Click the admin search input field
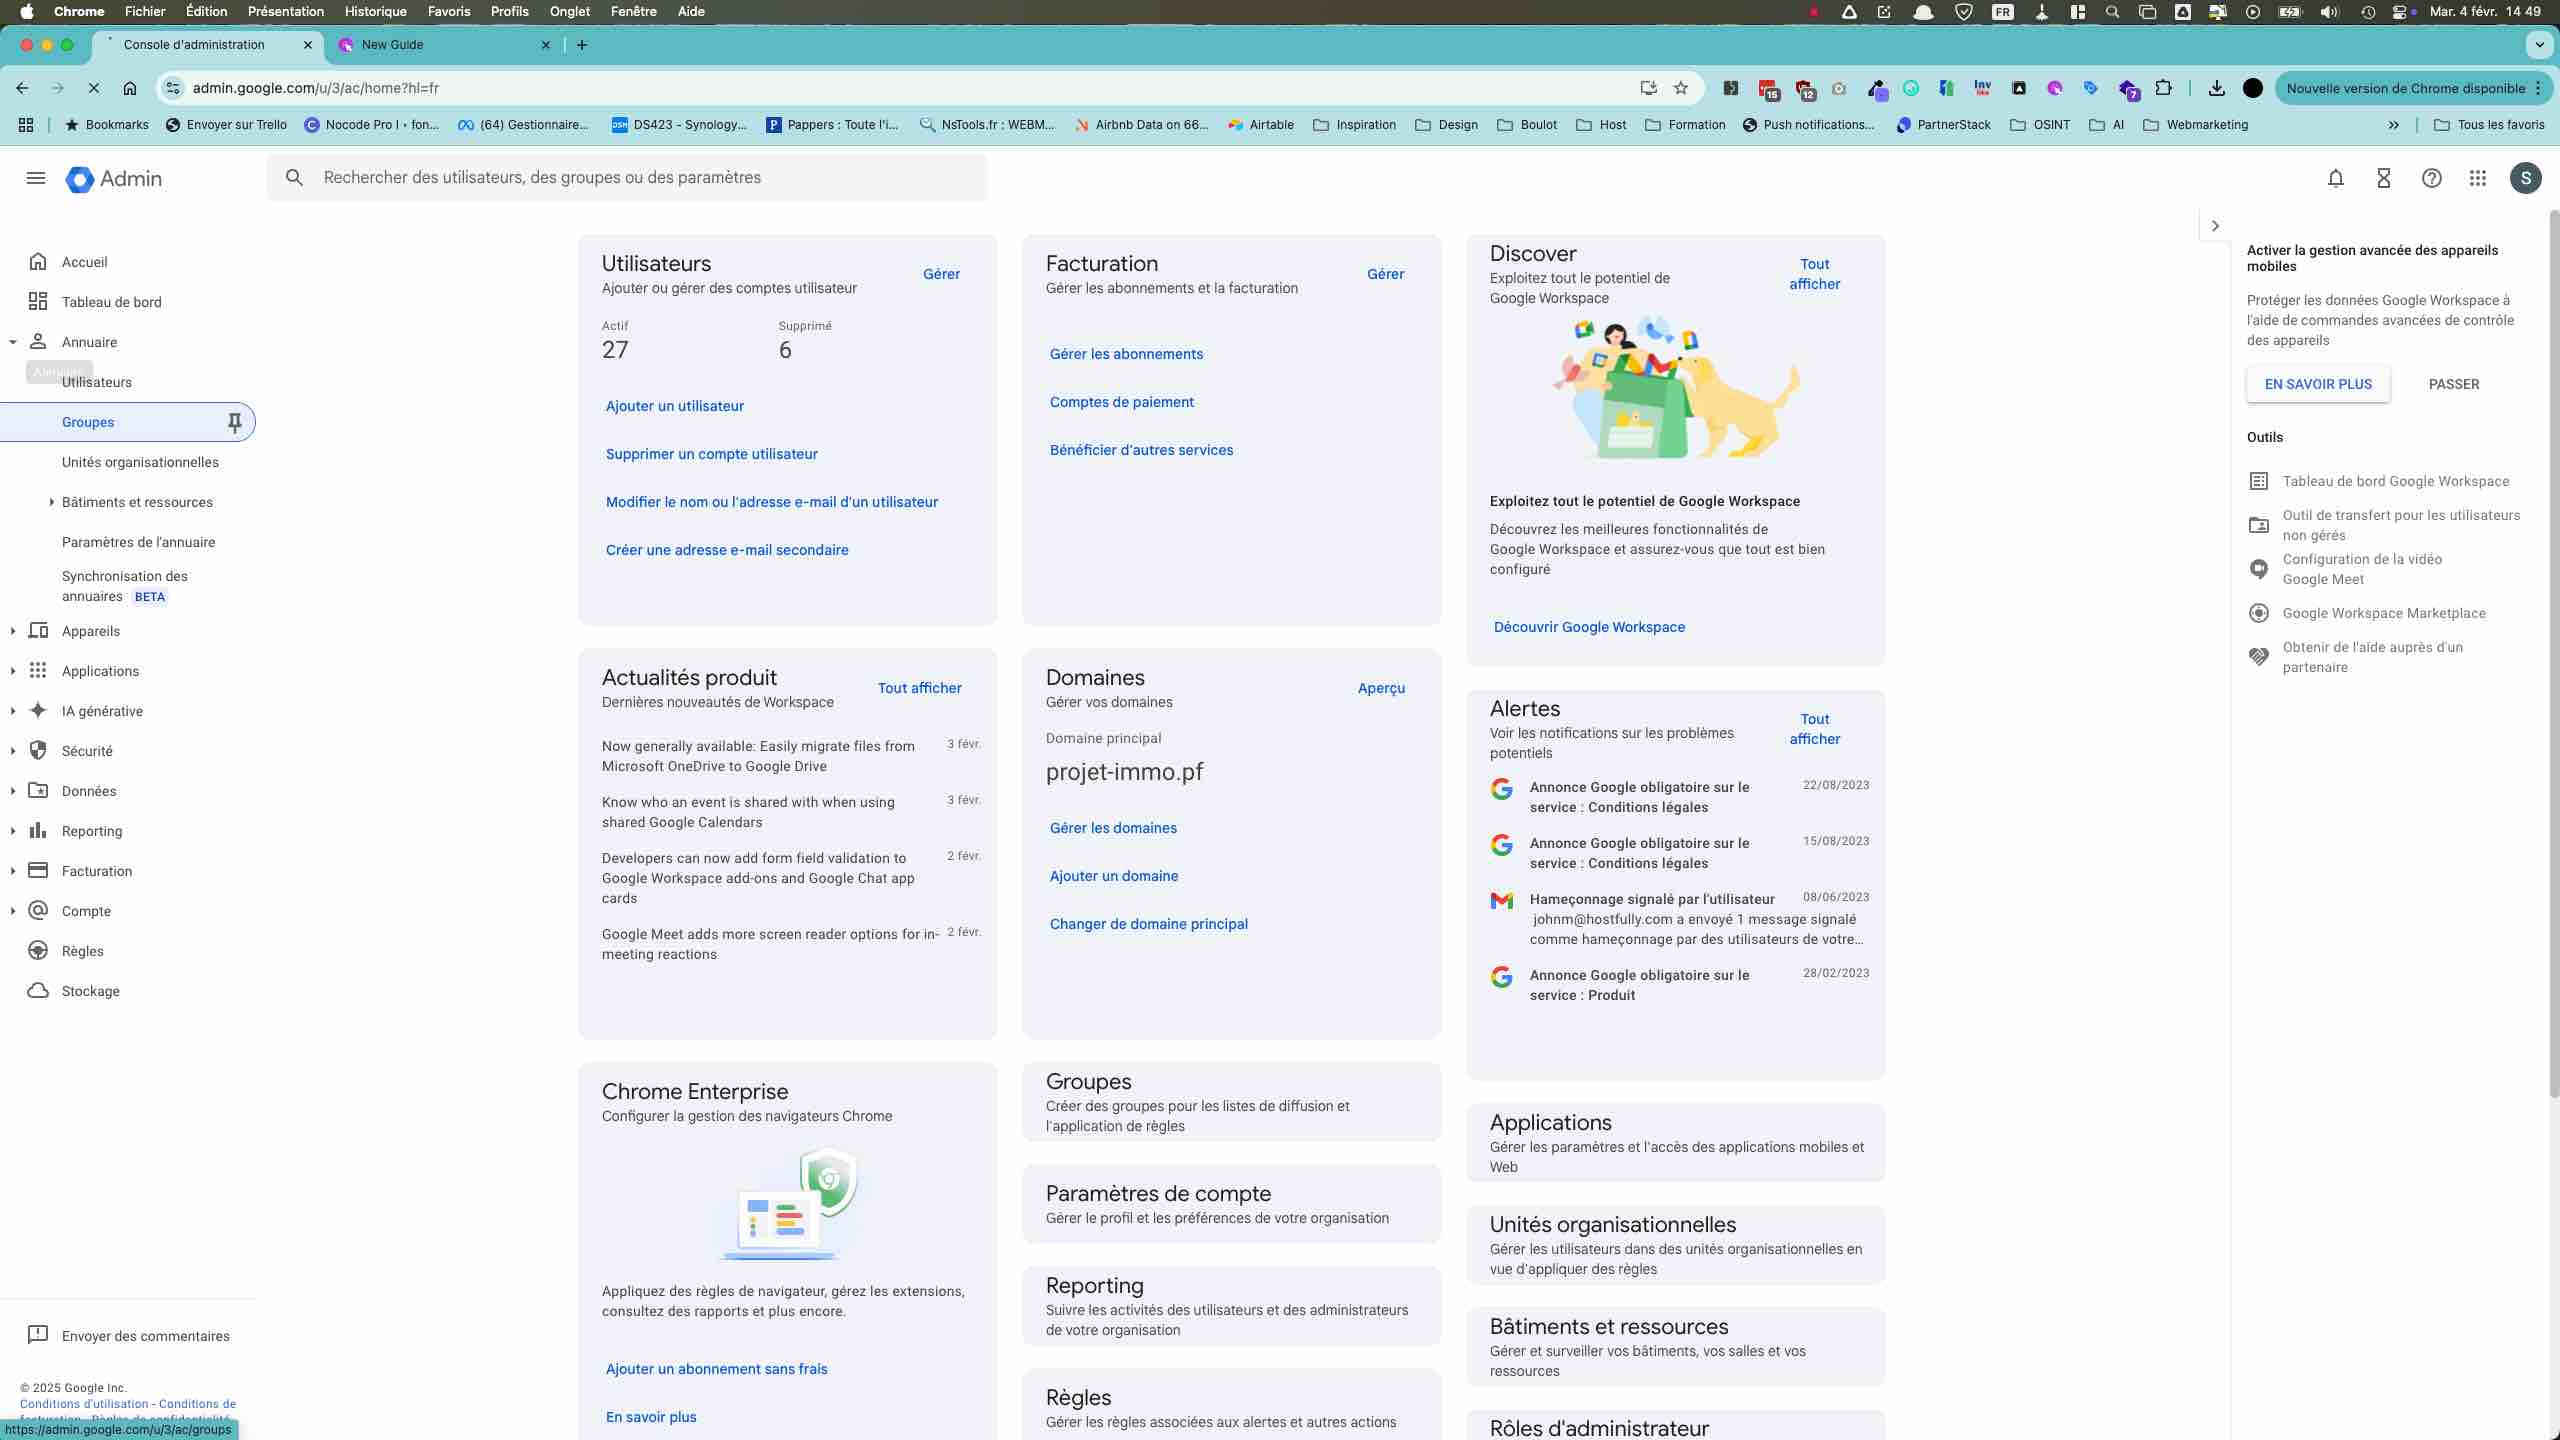2560x1440 pixels. point(640,178)
